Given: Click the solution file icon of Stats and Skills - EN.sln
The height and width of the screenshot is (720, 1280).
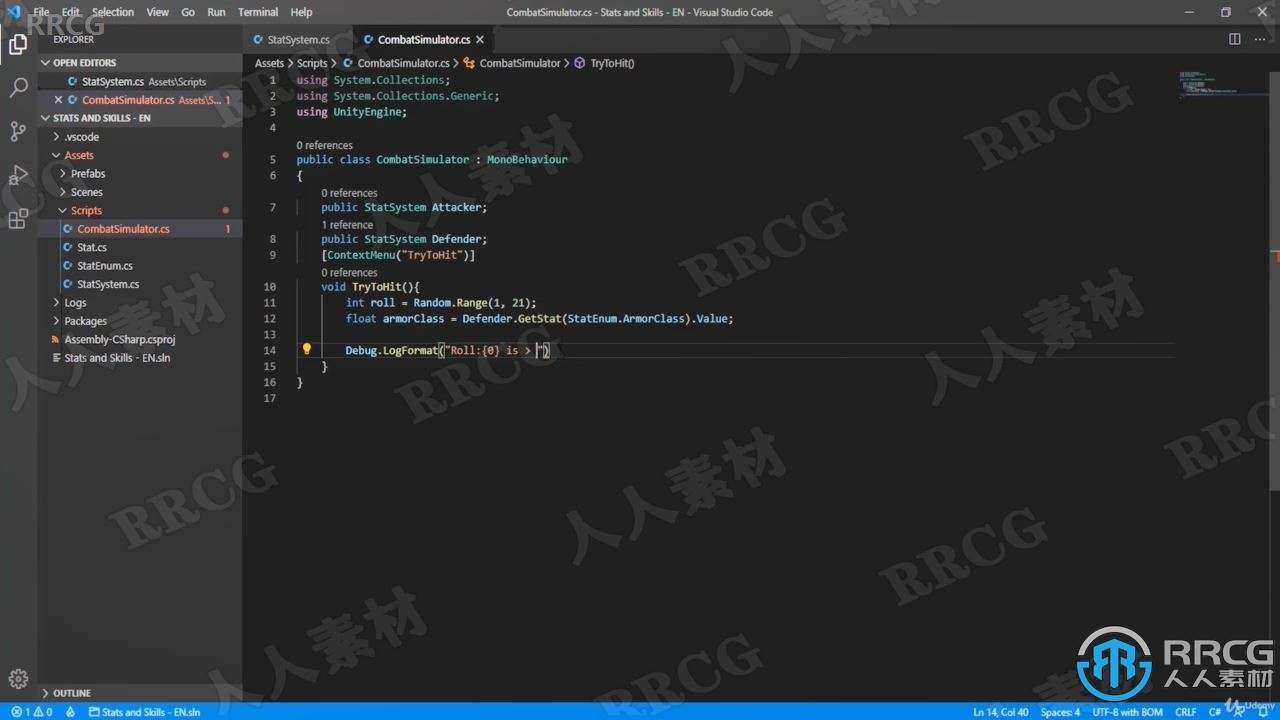Looking at the screenshot, I should click(x=56, y=358).
